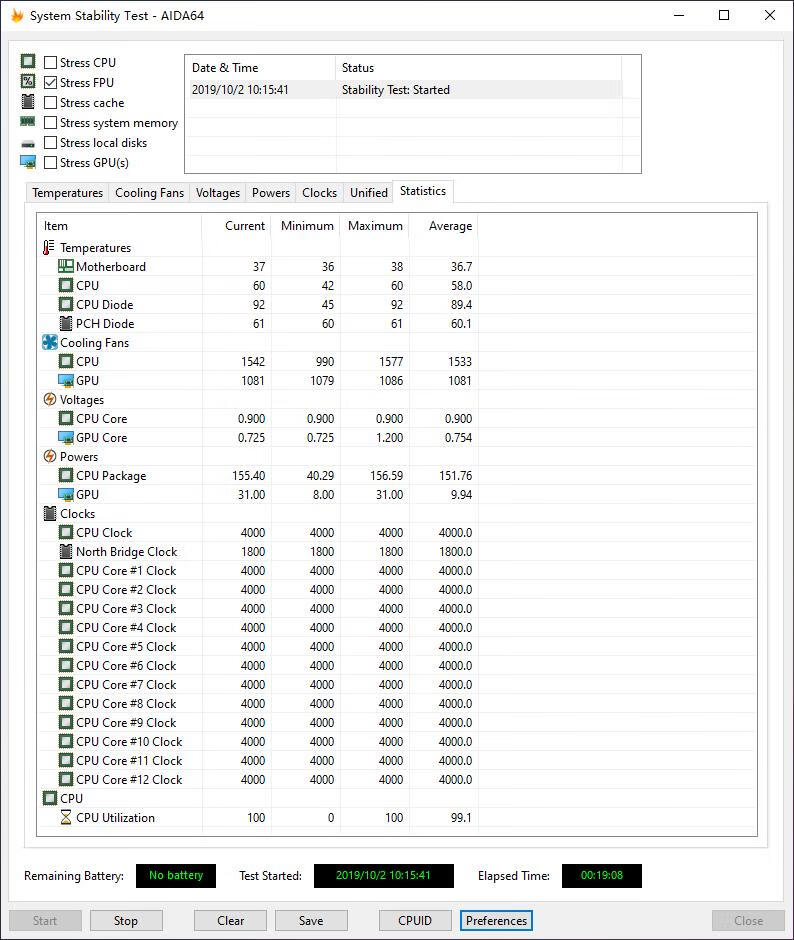Image resolution: width=794 pixels, height=940 pixels.
Task: Select the 'Stability Test: Started' log entry
Action: tap(405, 90)
